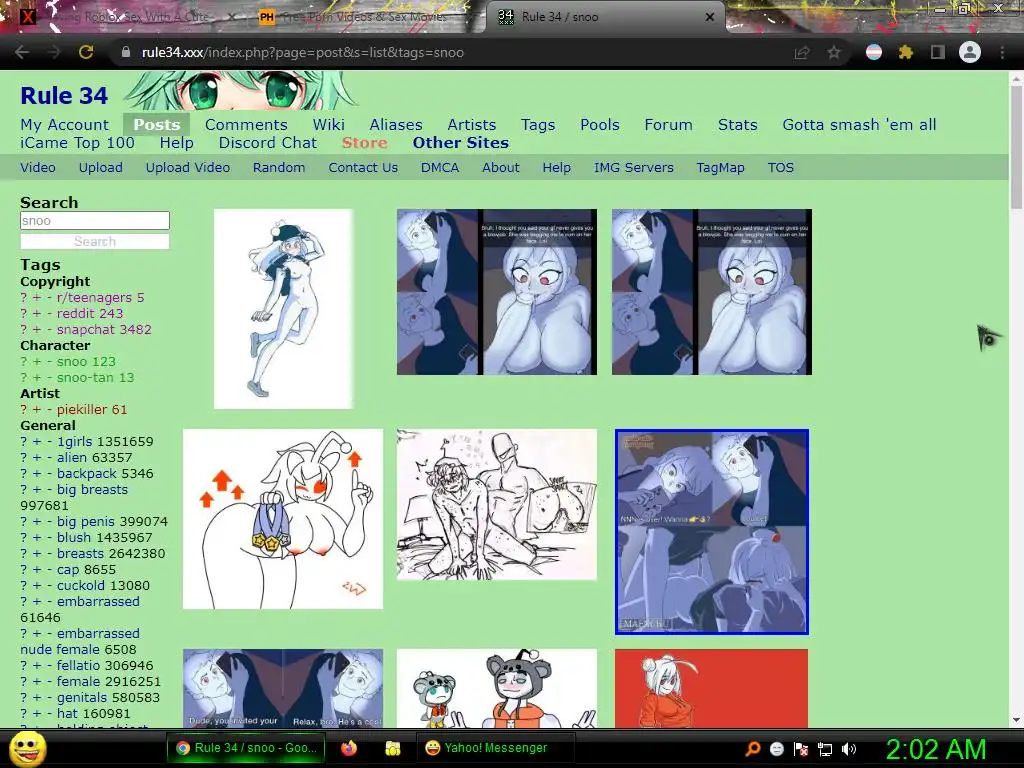
Task: Switch to the first tab with X favicon
Action: [x=128, y=17]
